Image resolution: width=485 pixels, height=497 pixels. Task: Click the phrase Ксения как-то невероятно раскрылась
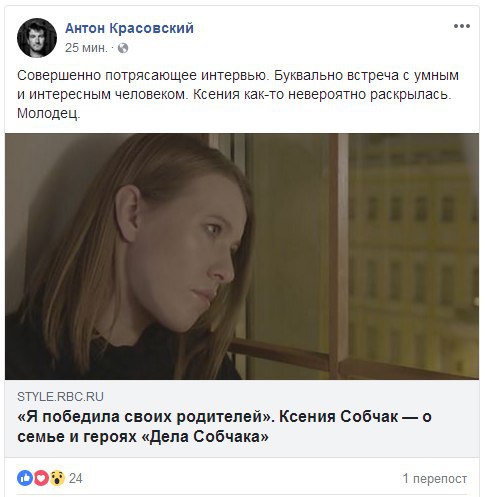322,95
